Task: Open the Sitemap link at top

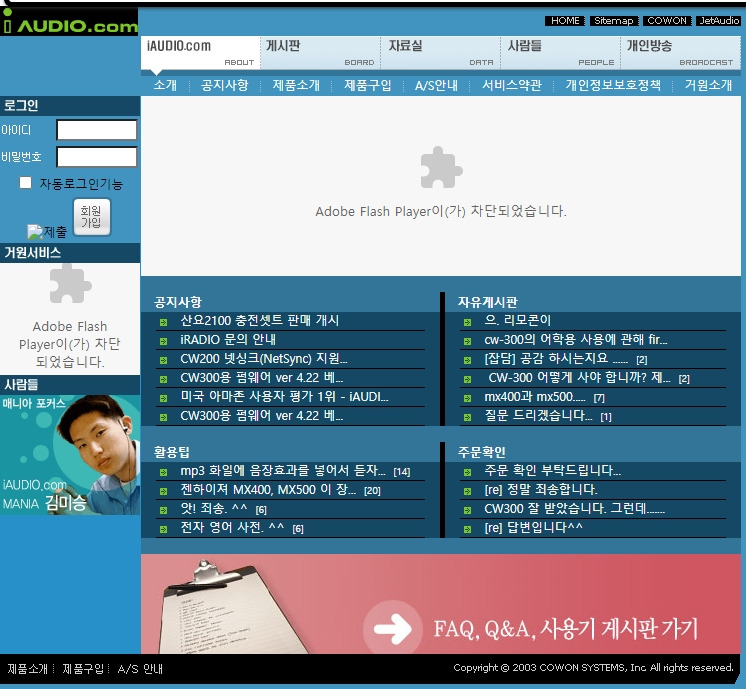Action: click(614, 20)
